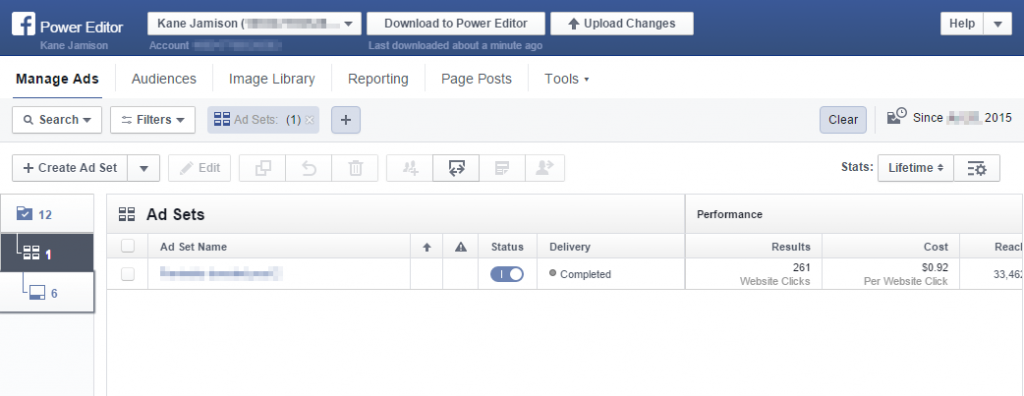This screenshot has height=396, width=1024.
Task: Click the plus add filter button
Action: point(346,120)
